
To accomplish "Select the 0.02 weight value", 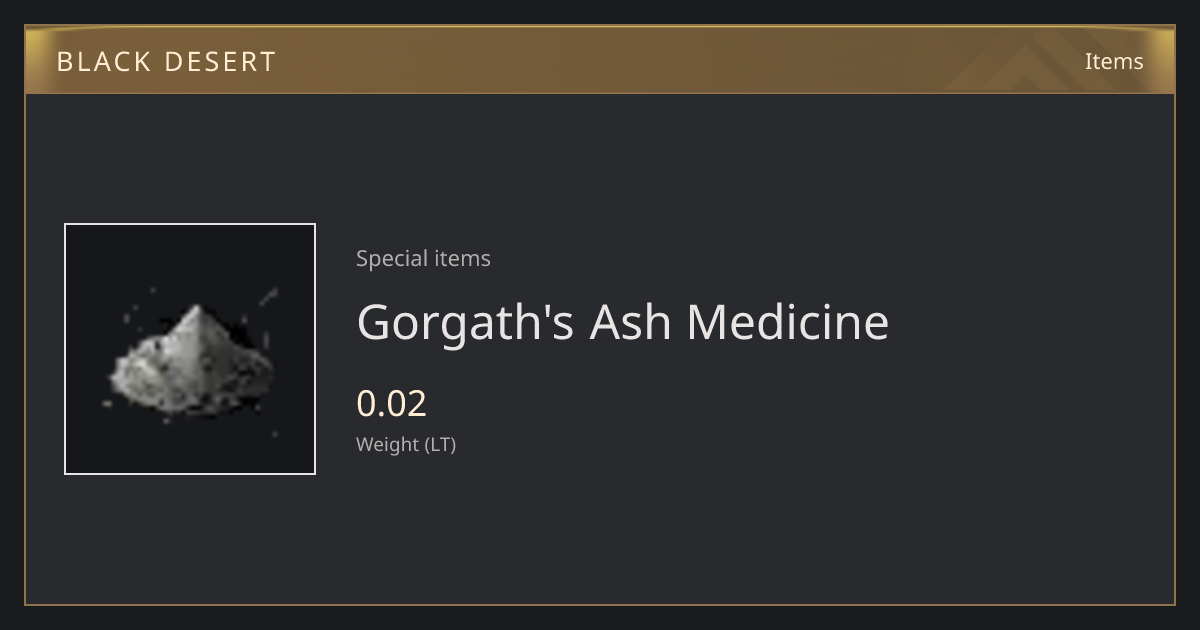I will click(391, 403).
